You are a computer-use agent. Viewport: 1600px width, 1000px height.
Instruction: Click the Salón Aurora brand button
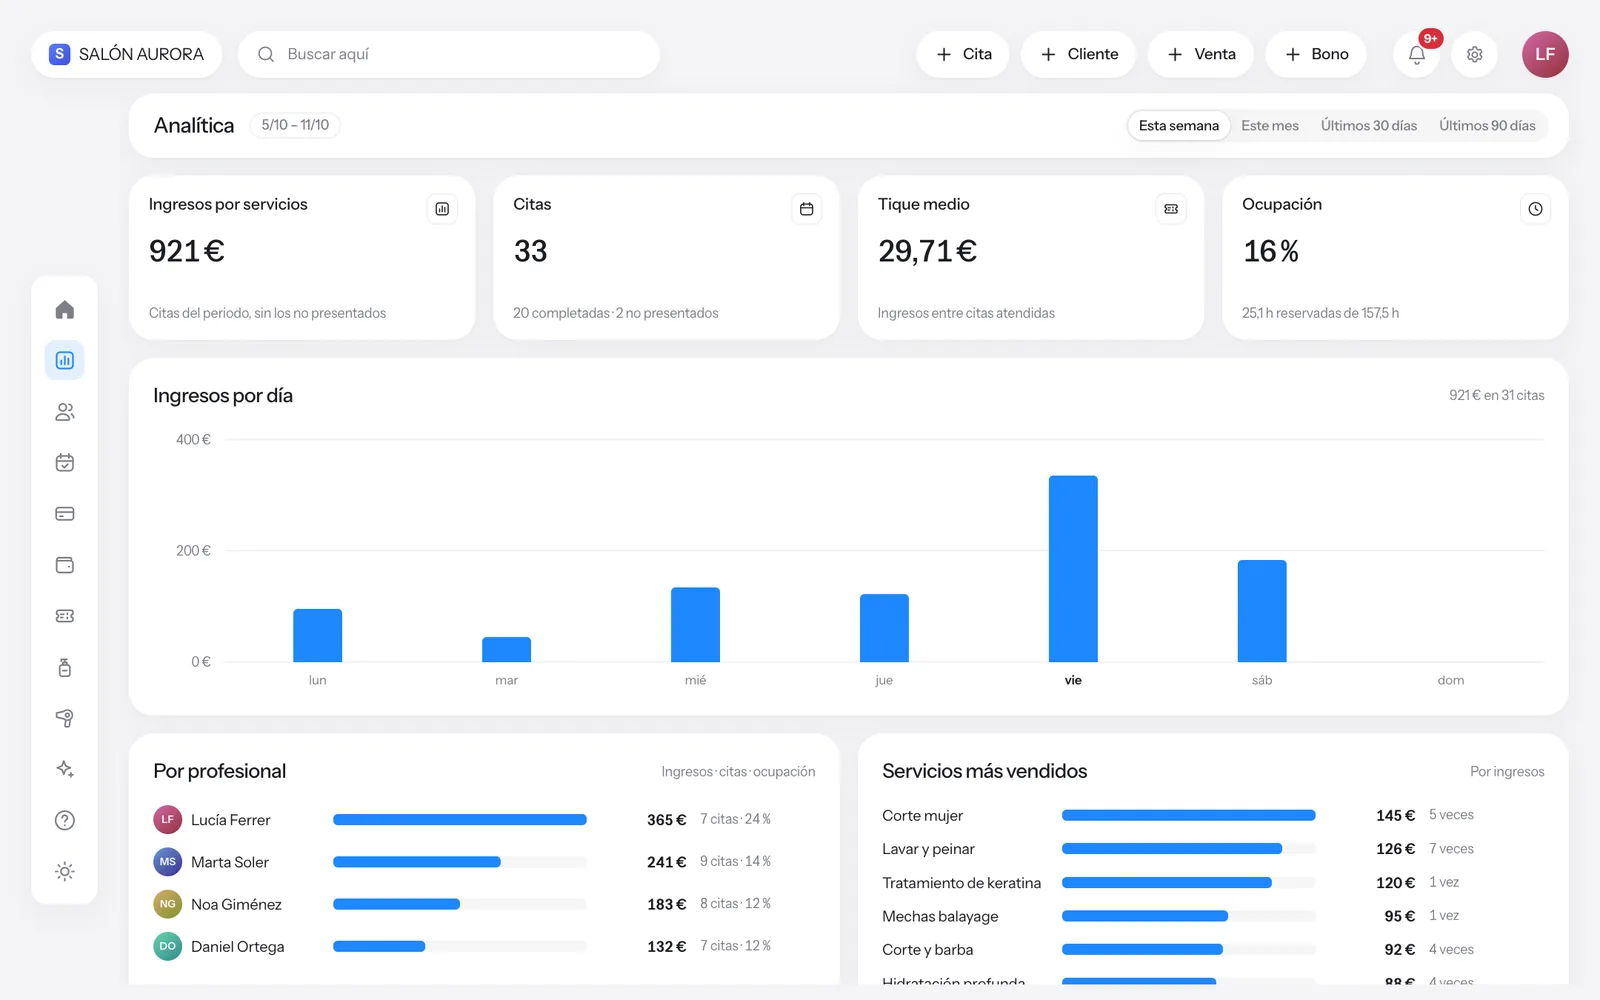127,54
